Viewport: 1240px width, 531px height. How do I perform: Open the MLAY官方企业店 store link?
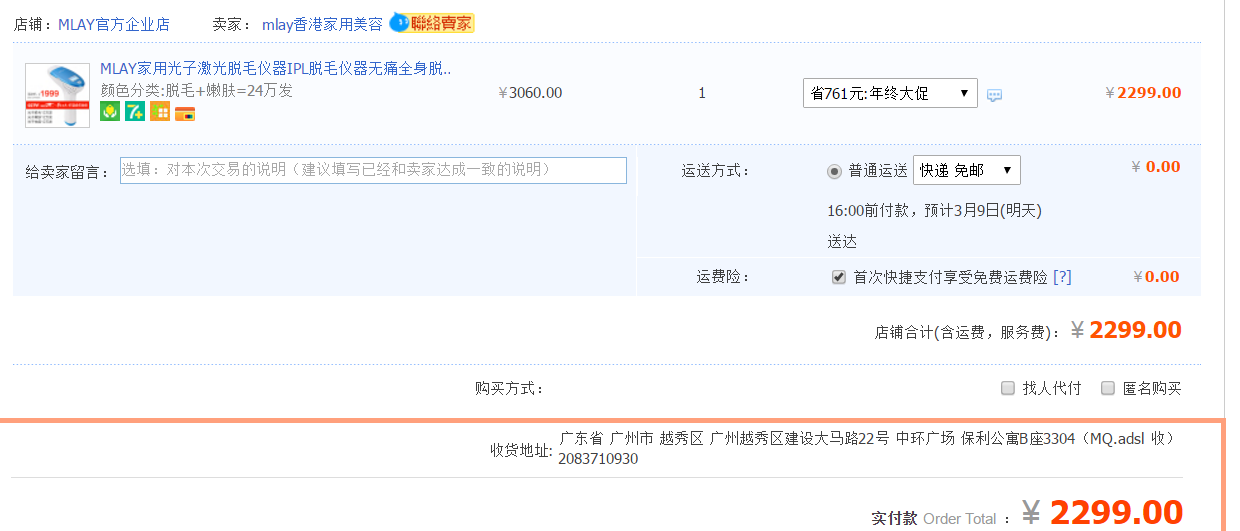114,24
